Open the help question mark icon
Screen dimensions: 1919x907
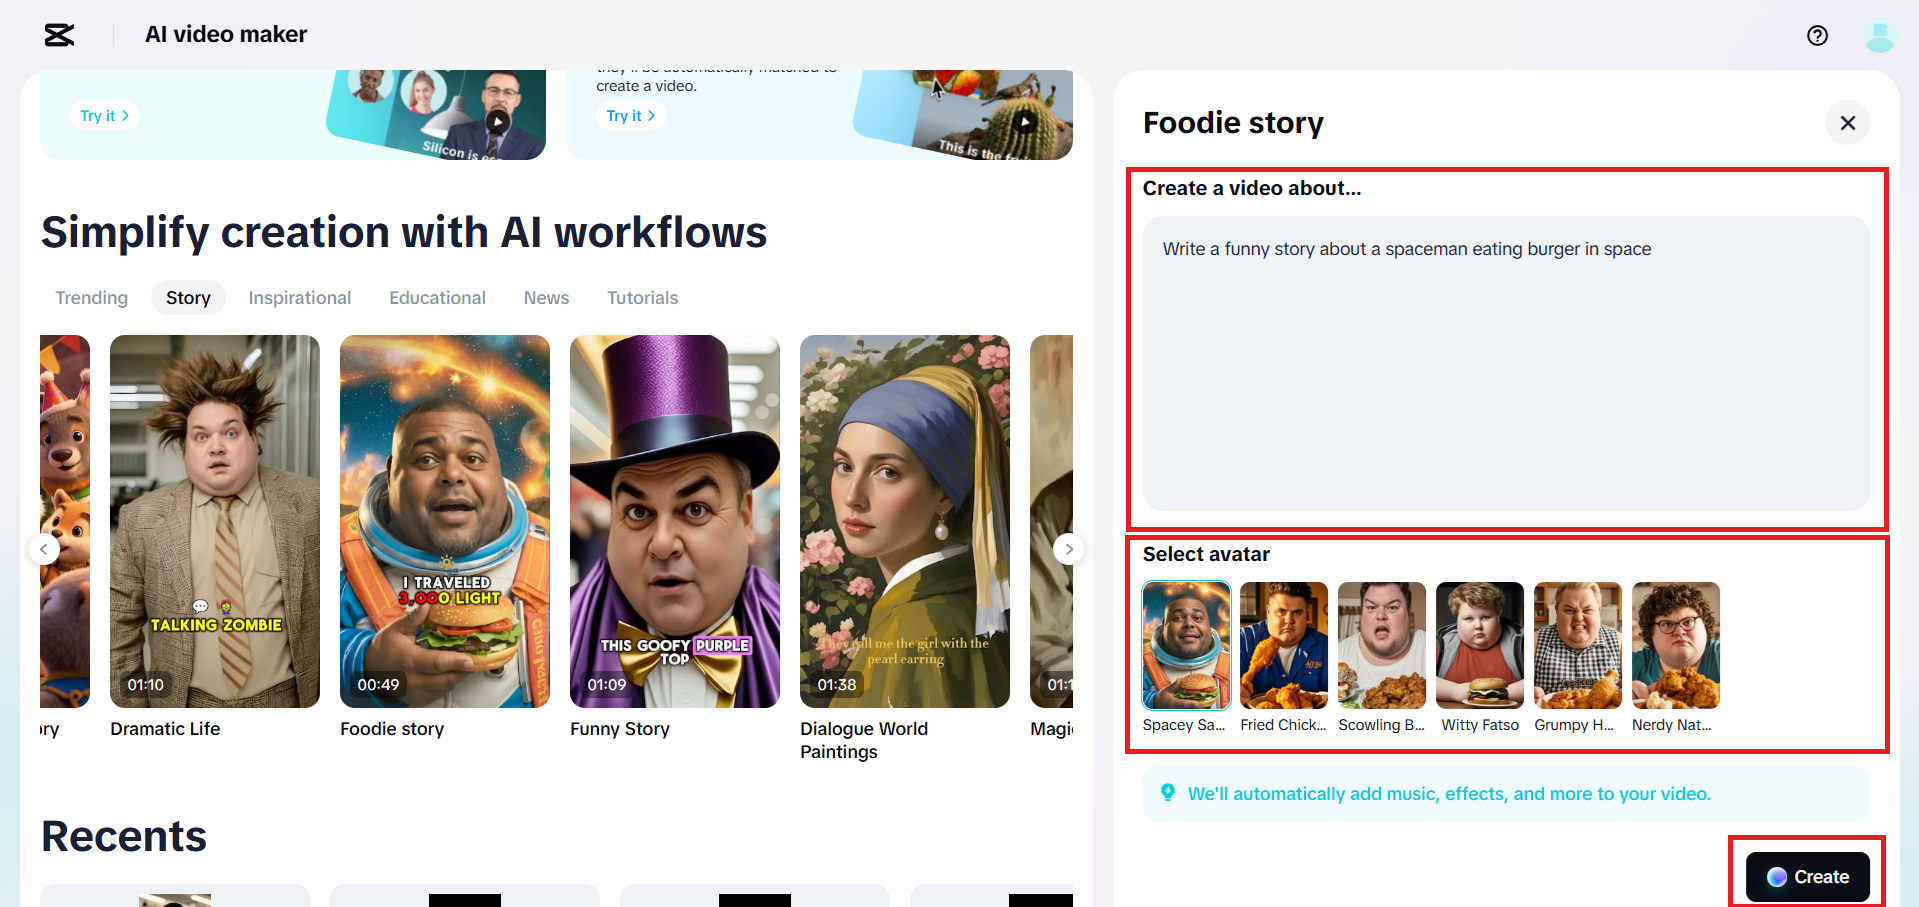pyautogui.click(x=1817, y=36)
